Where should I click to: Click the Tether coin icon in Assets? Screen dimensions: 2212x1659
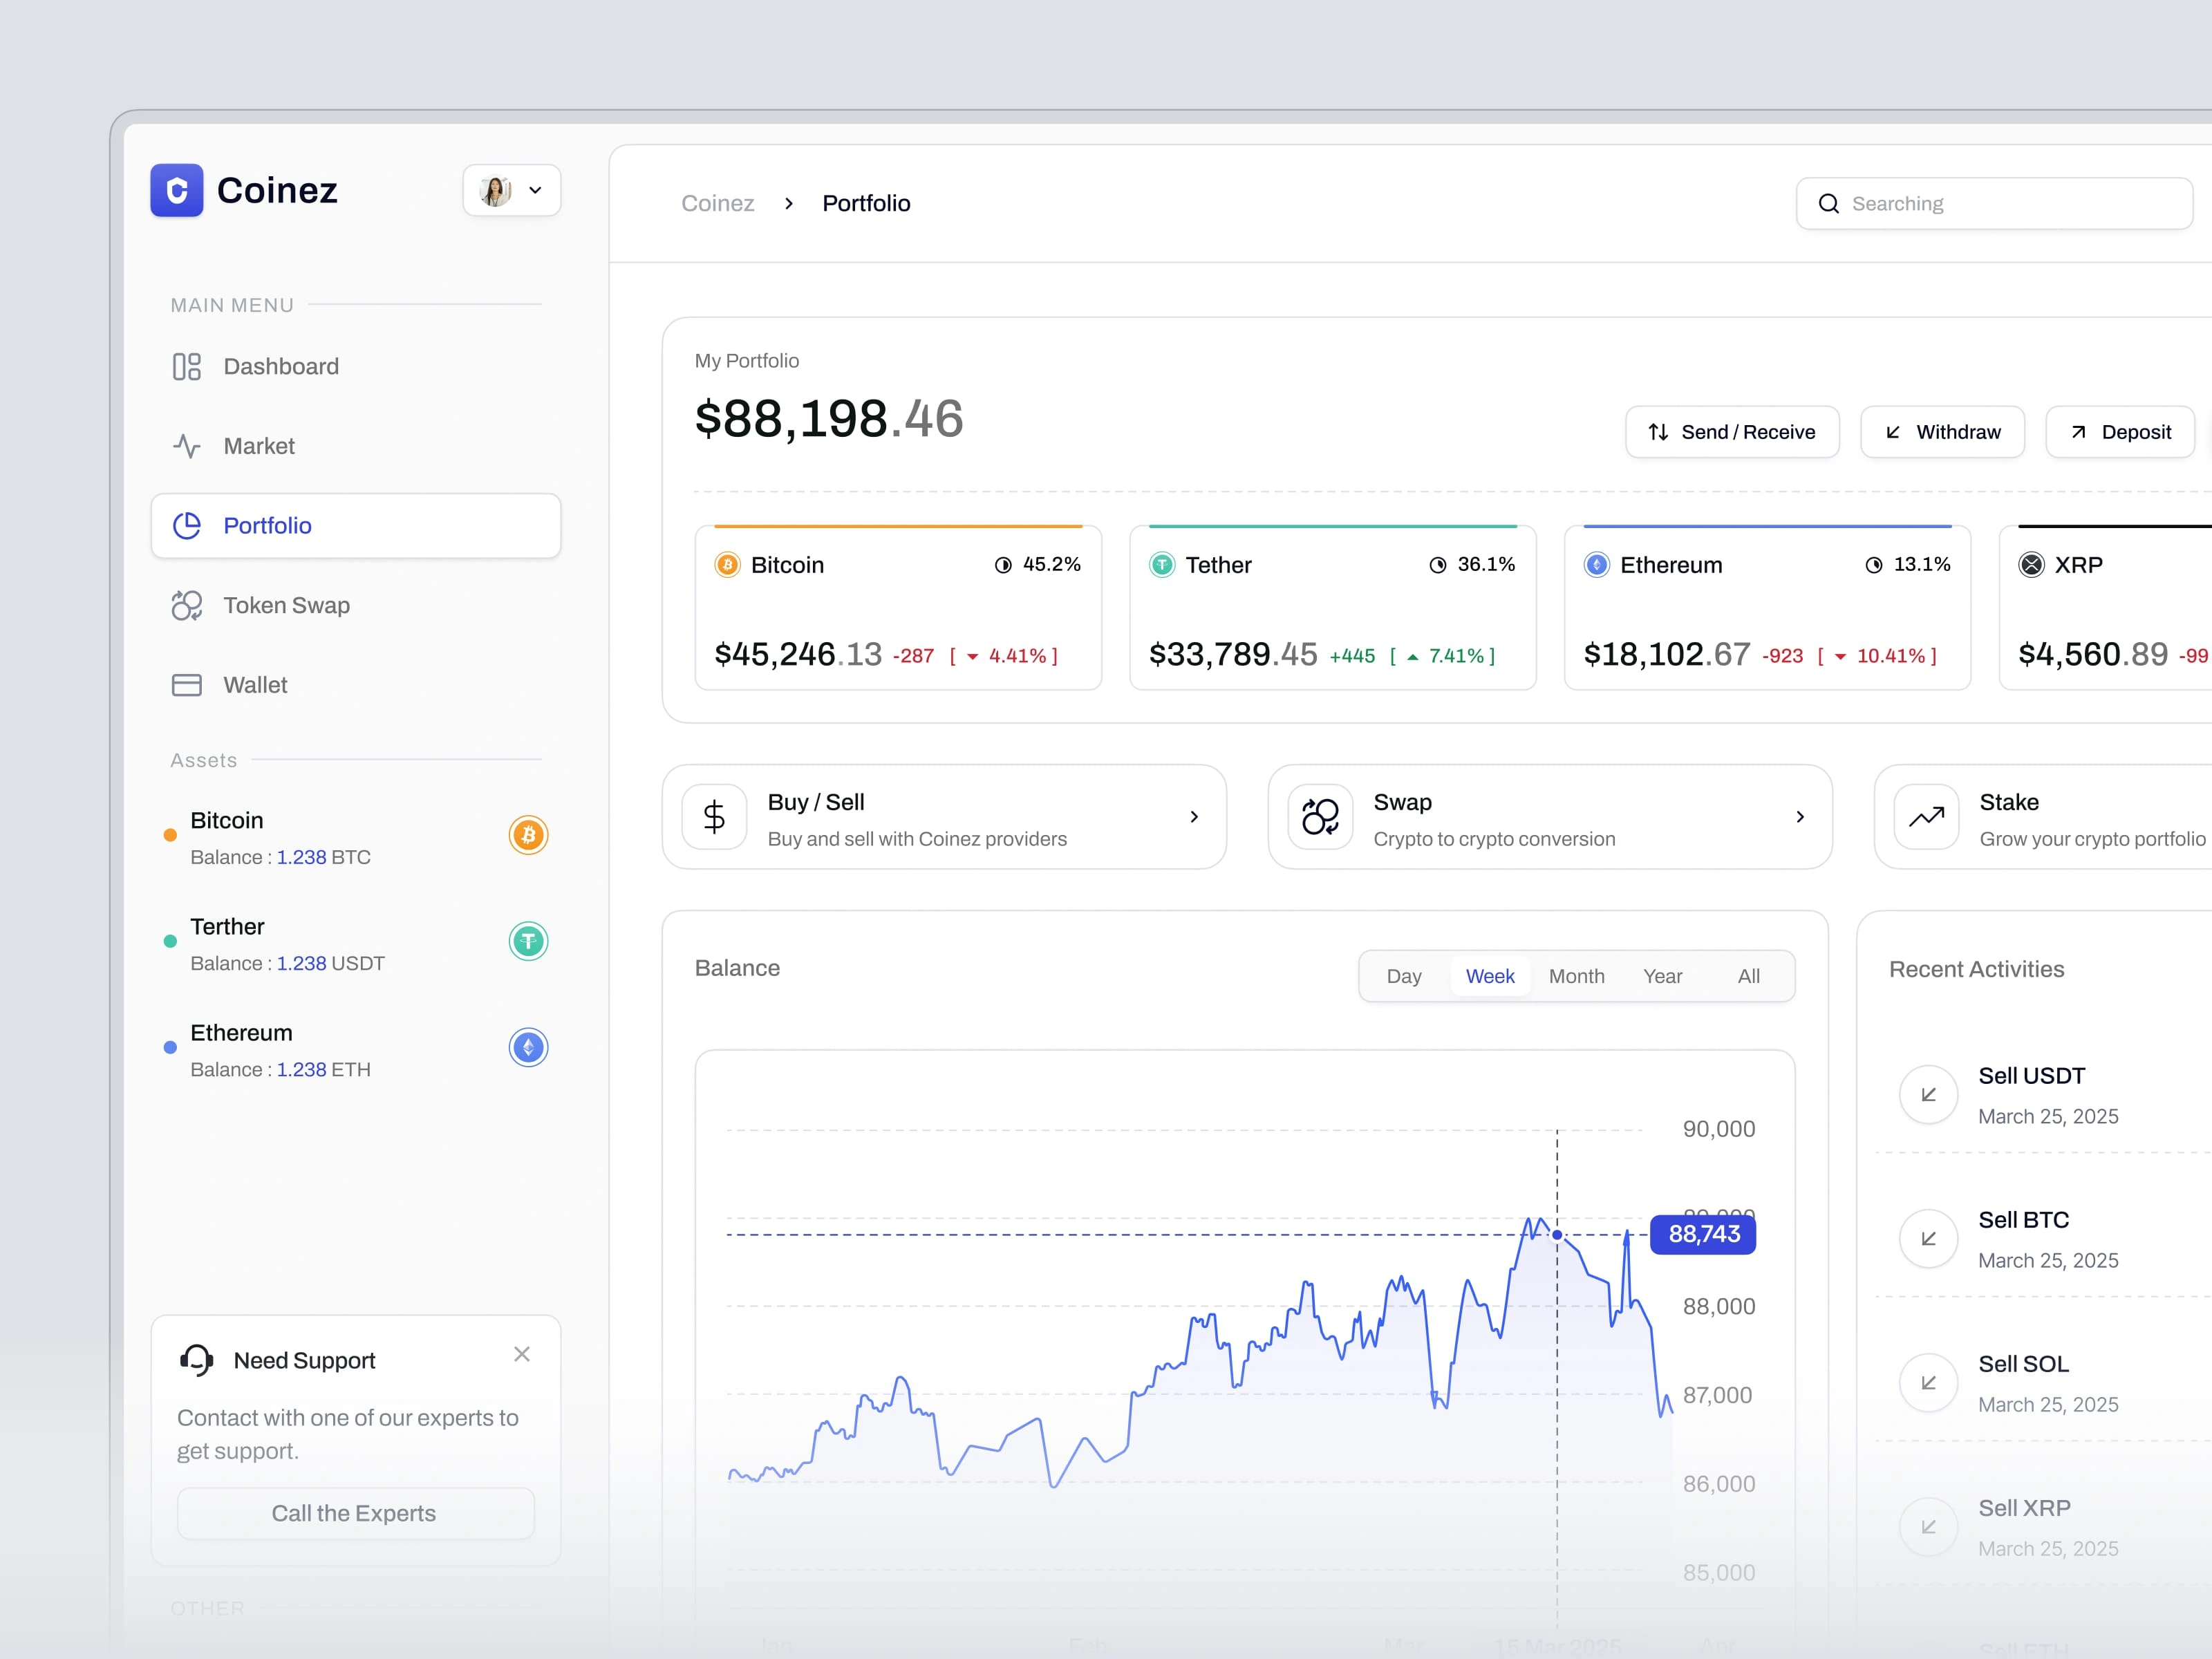(528, 941)
